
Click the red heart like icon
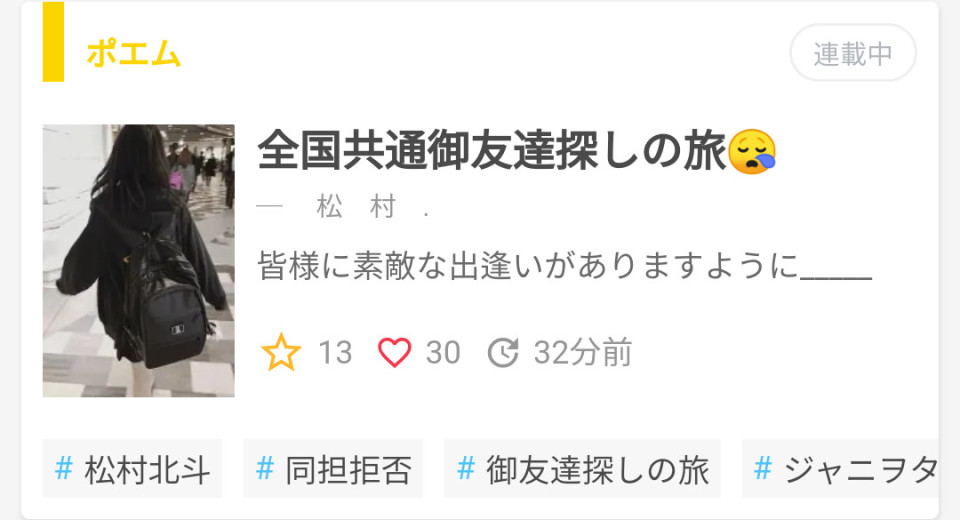[x=394, y=353]
